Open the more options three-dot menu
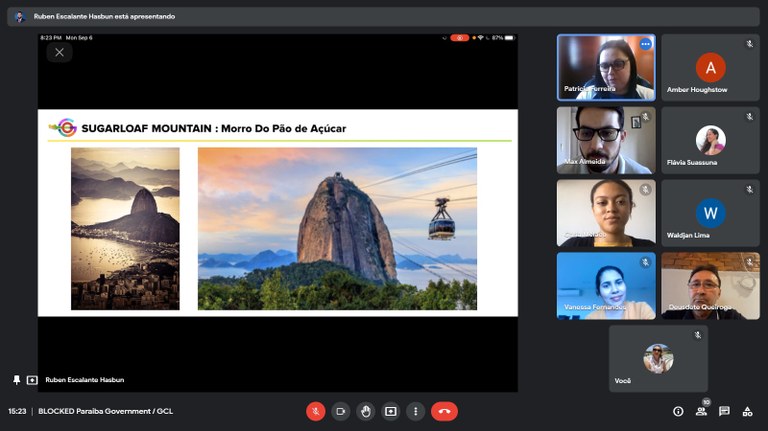Viewport: 768px width, 431px height. (x=416, y=411)
